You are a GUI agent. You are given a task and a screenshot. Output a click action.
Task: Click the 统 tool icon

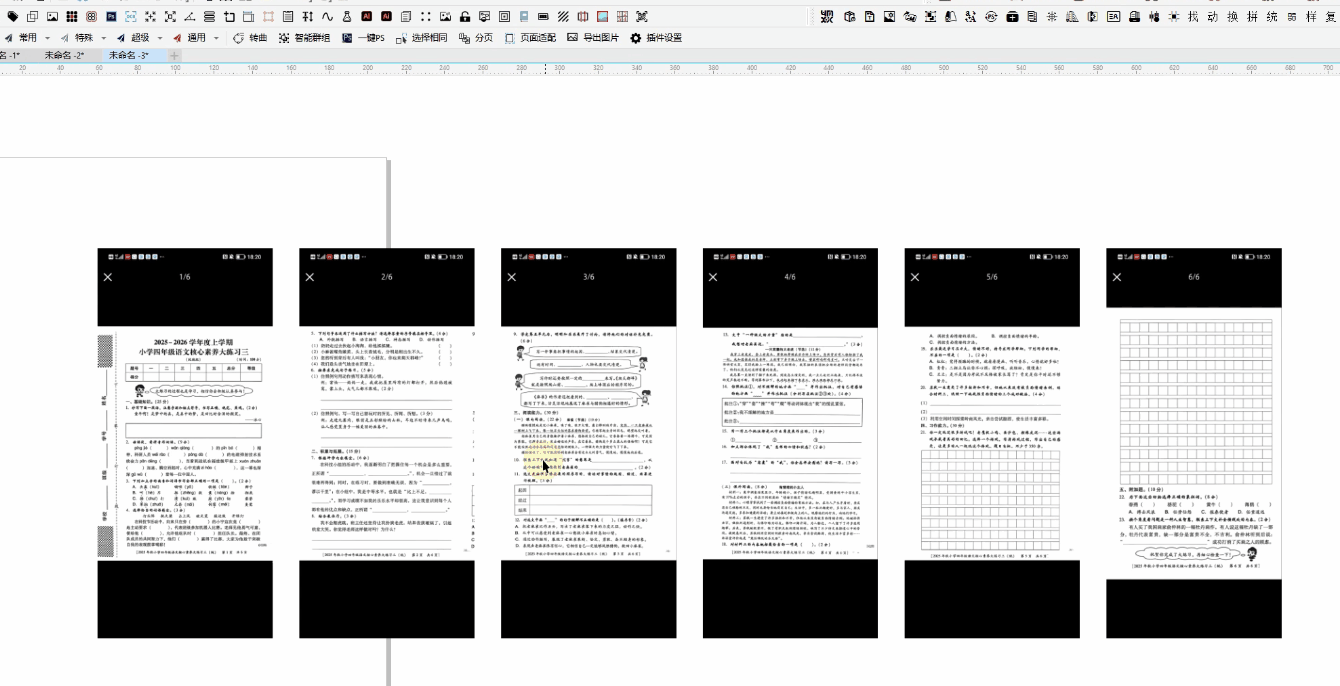click(1272, 17)
